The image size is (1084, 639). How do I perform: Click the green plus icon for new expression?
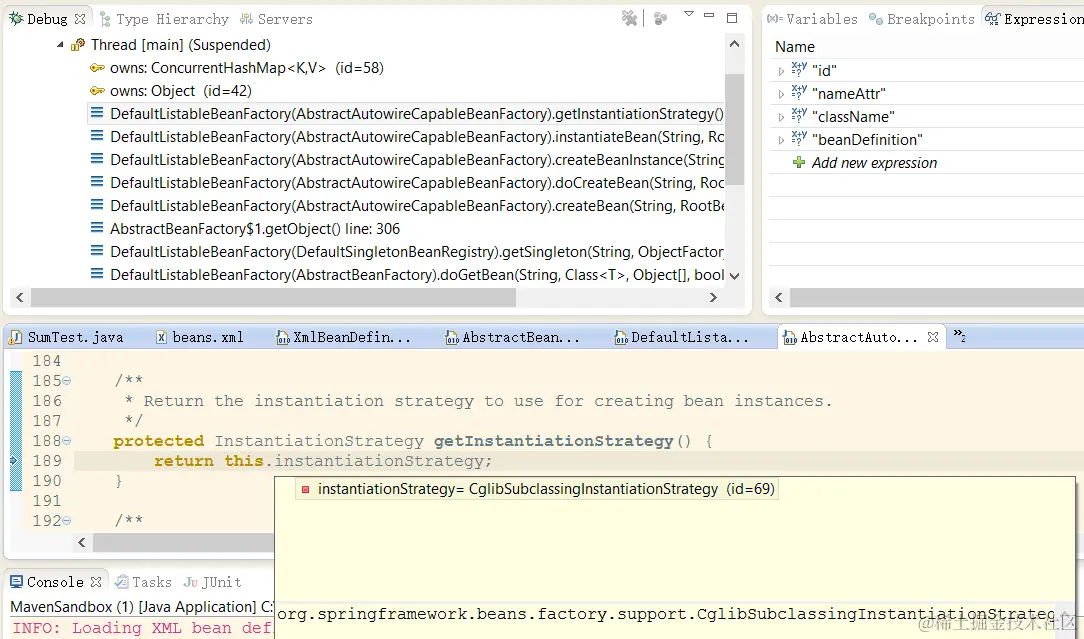coord(798,163)
